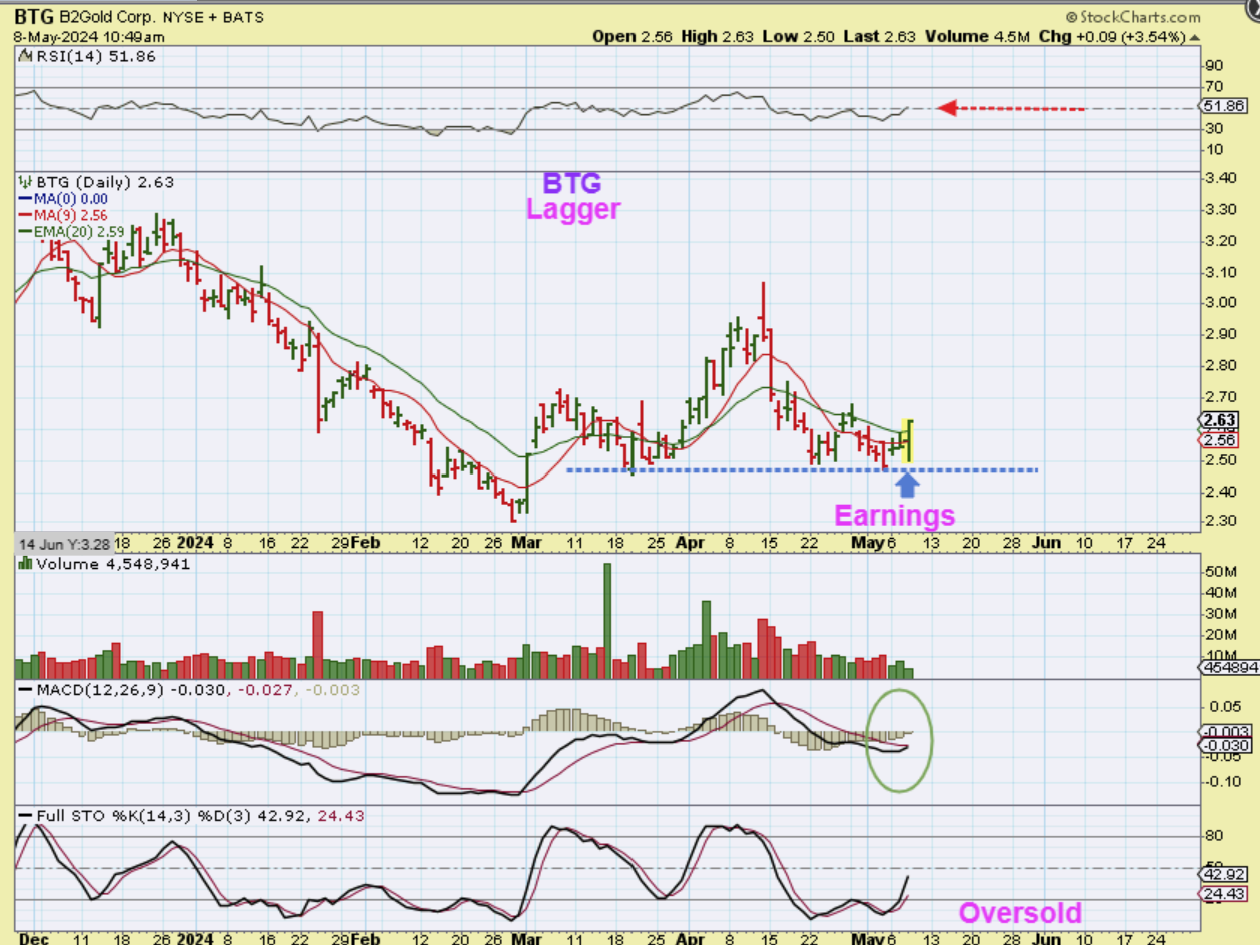The image size is (1260, 945).
Task: Click the 51.86 RSI value tag on axis
Action: (x=1225, y=105)
